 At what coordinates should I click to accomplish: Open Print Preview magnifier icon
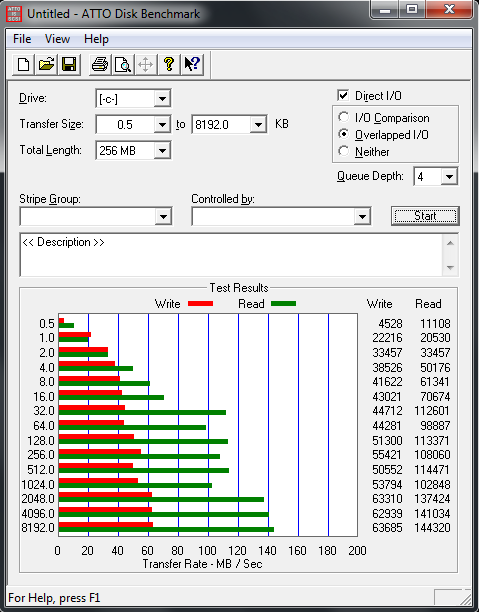[123, 64]
